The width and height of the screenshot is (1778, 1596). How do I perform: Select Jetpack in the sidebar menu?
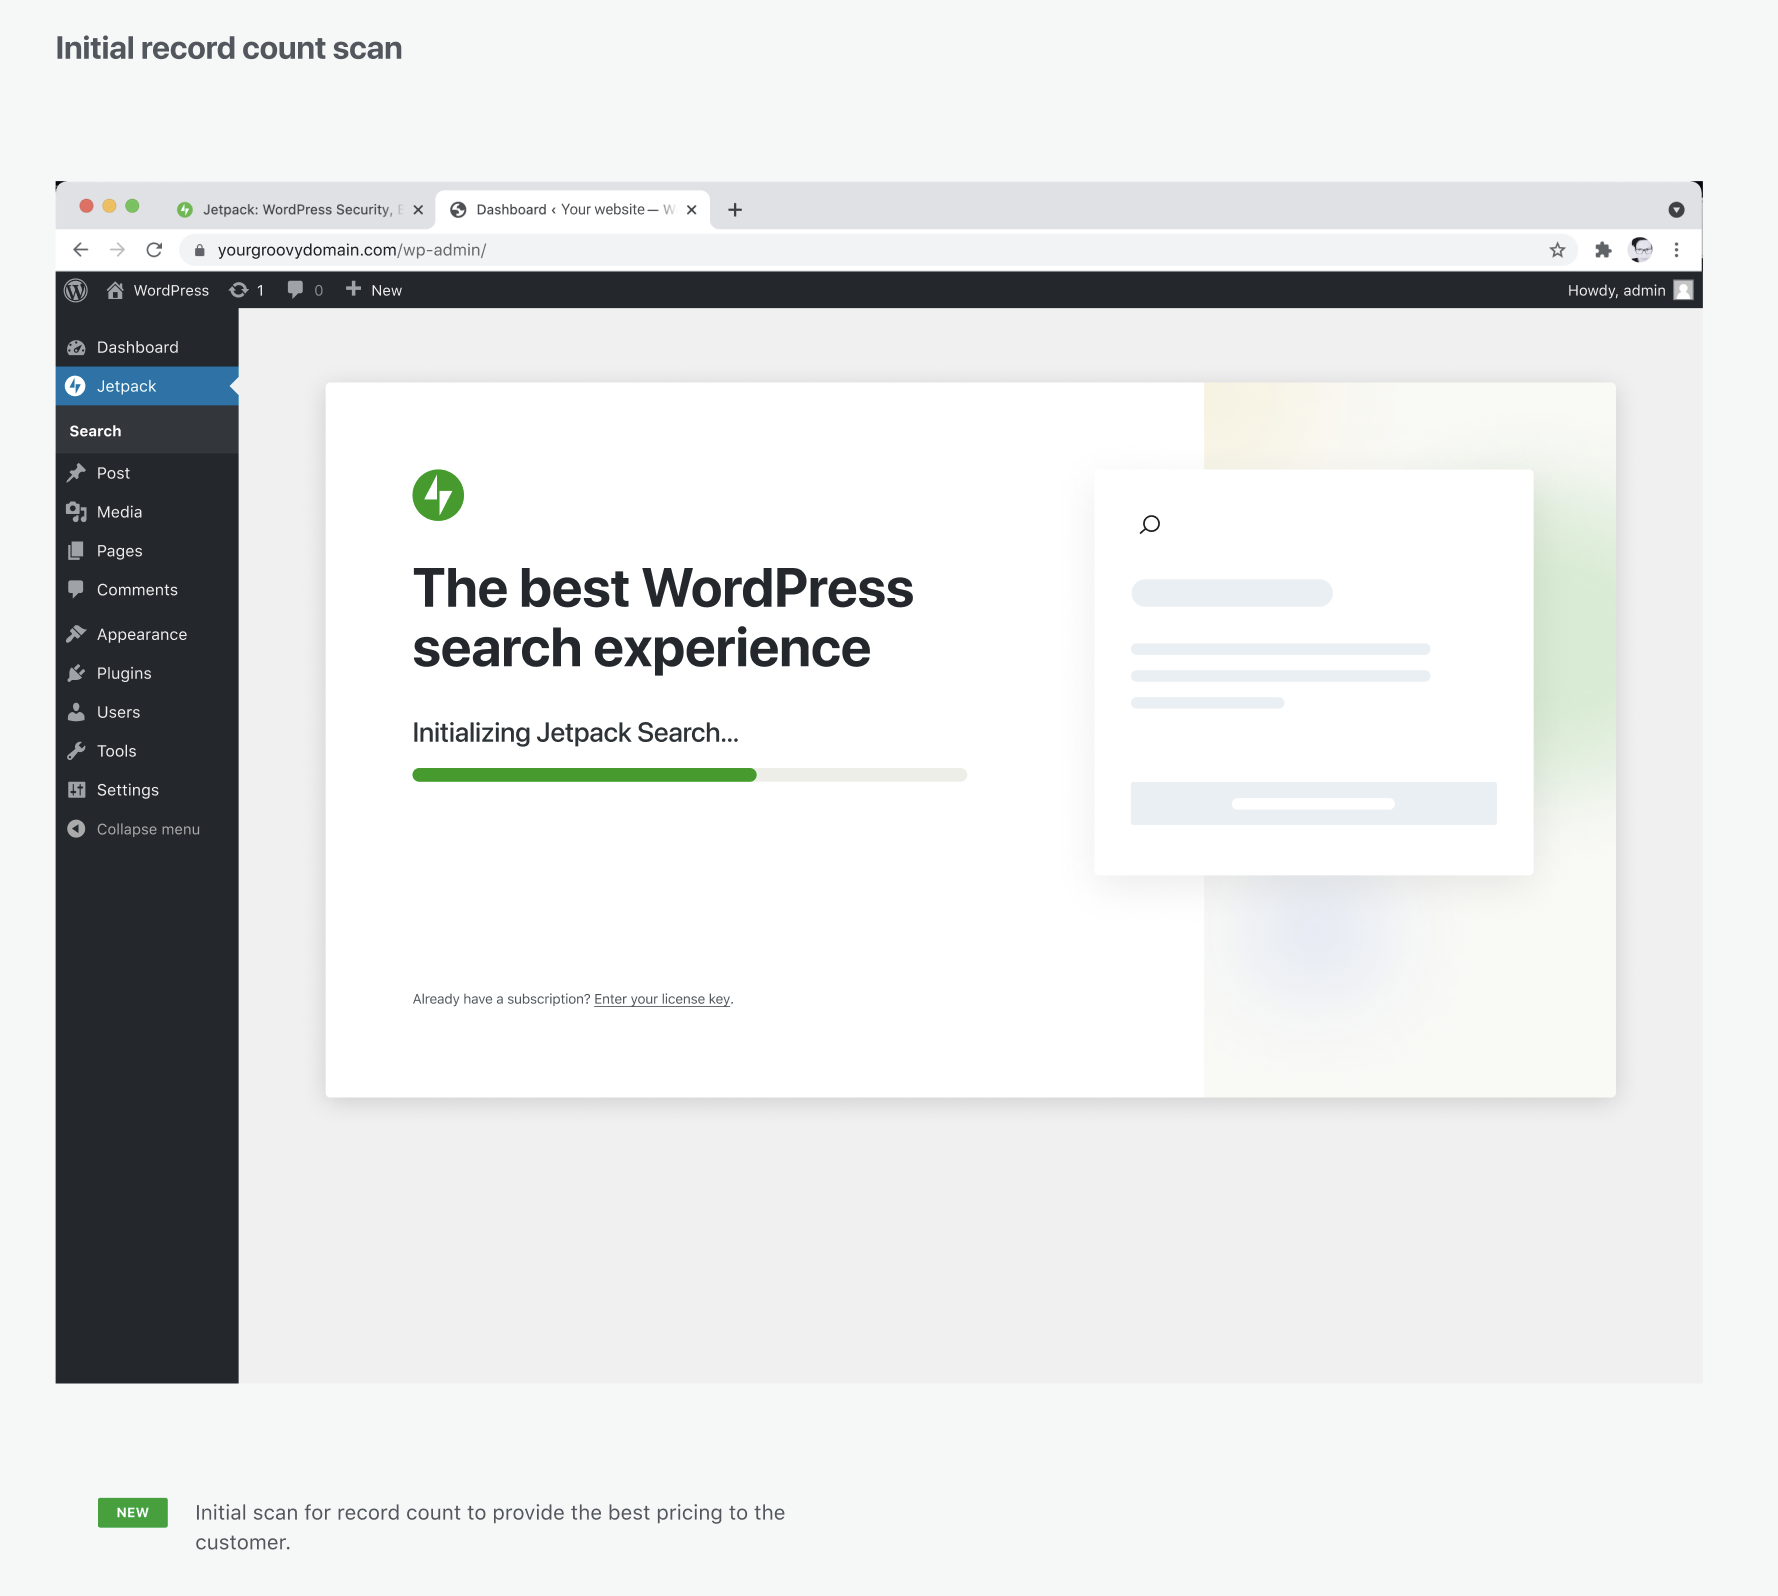(147, 386)
